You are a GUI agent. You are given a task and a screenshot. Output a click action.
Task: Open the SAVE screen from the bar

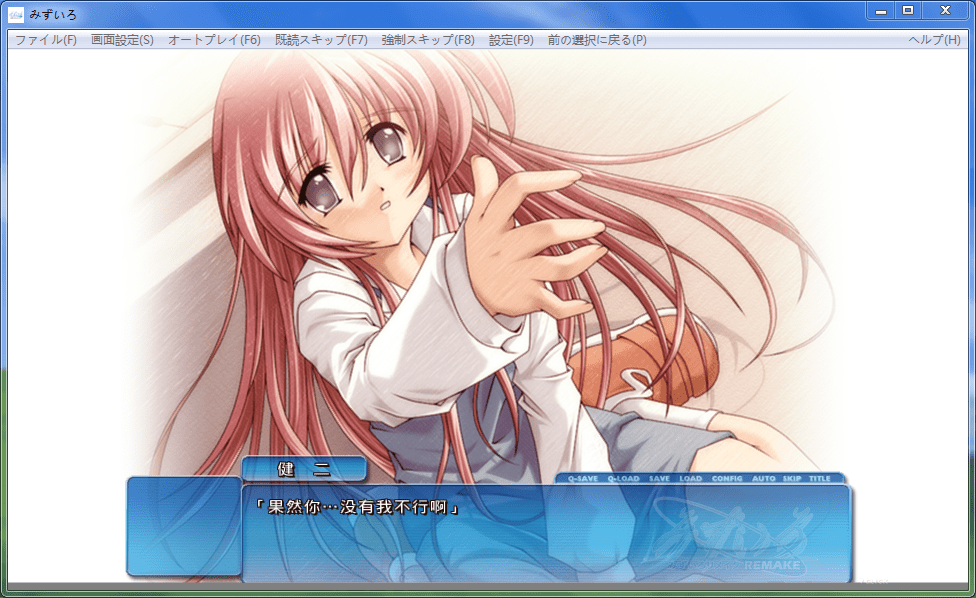(x=659, y=479)
